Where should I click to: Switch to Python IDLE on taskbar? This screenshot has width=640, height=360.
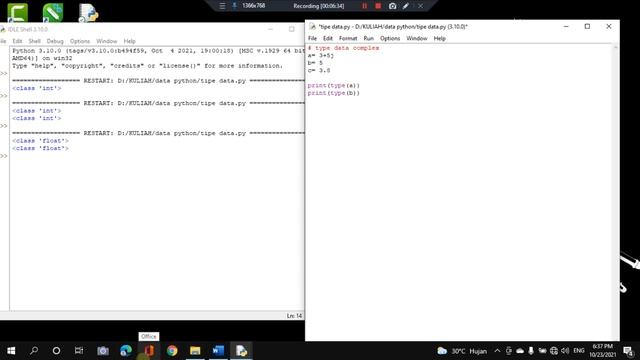tap(241, 351)
